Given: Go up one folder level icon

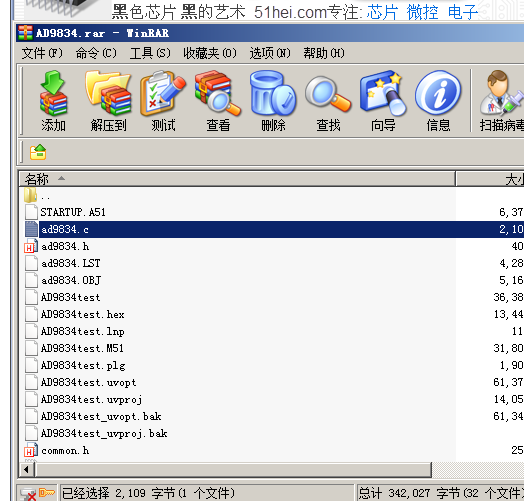Looking at the screenshot, I should (38, 152).
